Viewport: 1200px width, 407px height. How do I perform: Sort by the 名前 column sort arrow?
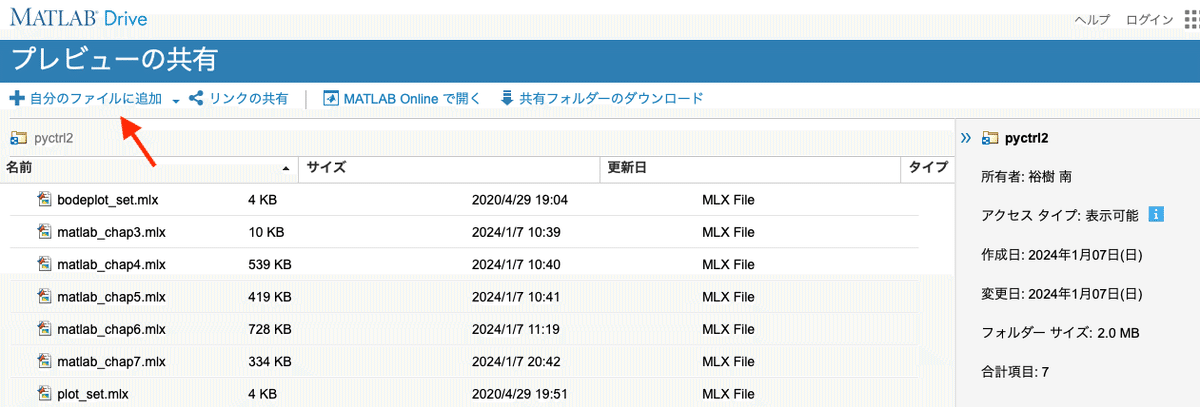coord(287,168)
